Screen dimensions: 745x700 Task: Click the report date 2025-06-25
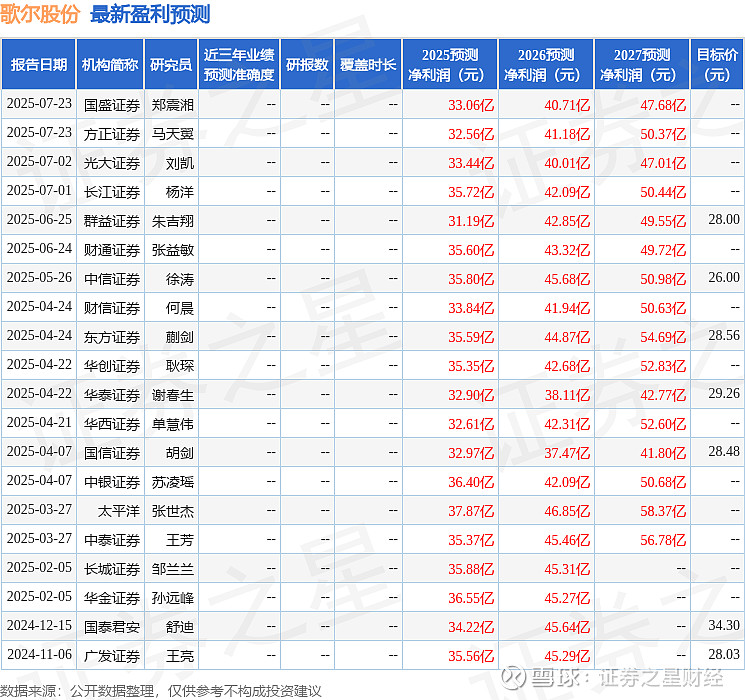pyautogui.click(x=39, y=219)
